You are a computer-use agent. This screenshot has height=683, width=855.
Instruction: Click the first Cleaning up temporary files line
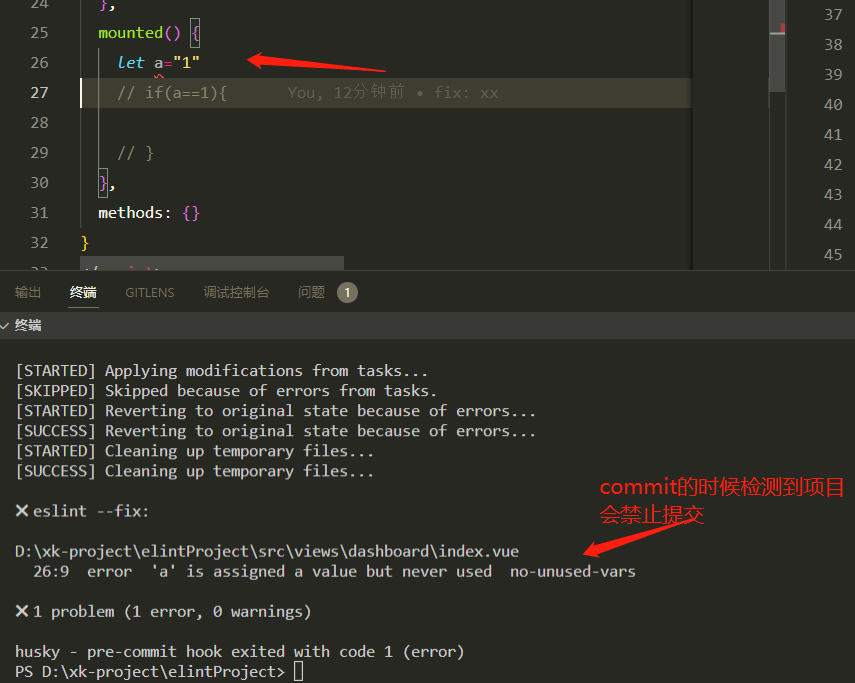tap(195, 451)
